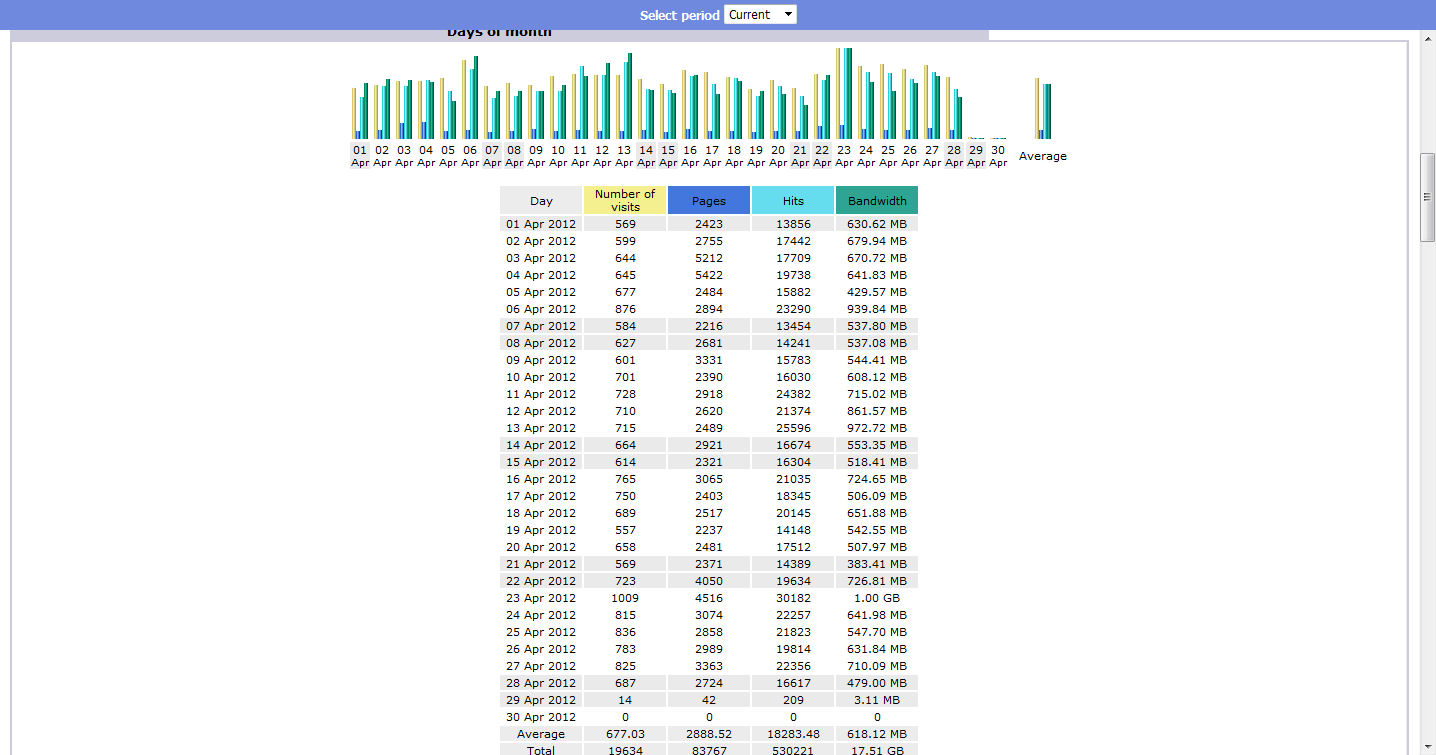
Task: Click the 02 Apr 2012 day cell
Action: click(x=541, y=241)
